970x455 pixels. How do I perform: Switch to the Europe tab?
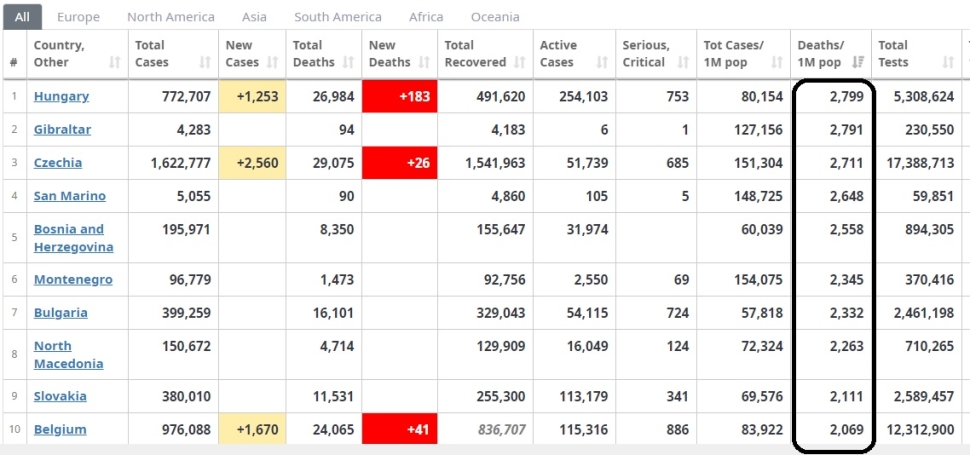pos(79,17)
